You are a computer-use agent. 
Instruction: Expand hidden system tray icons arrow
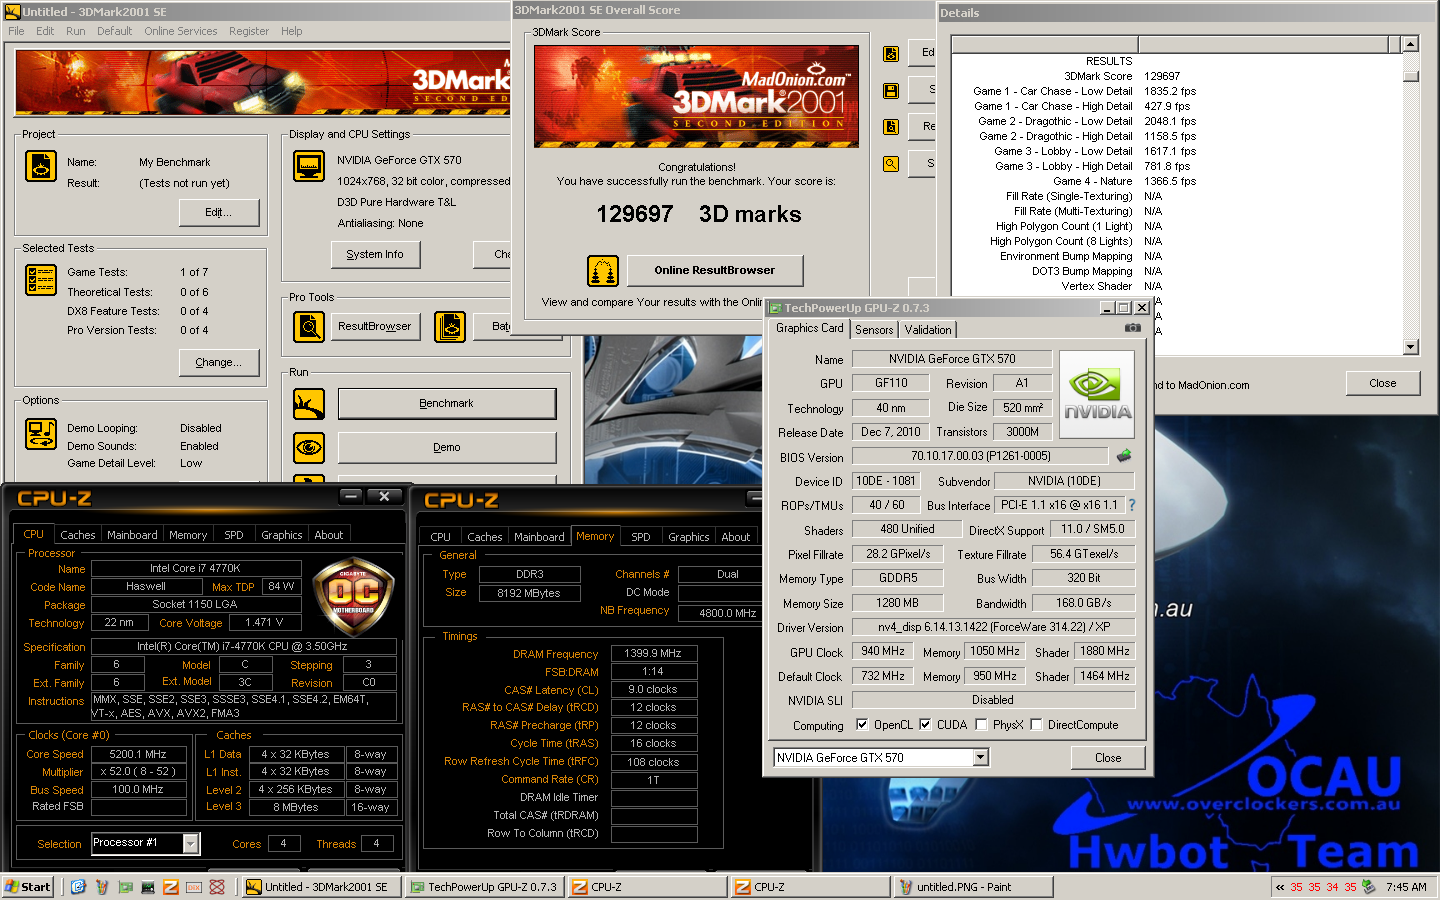point(1280,887)
